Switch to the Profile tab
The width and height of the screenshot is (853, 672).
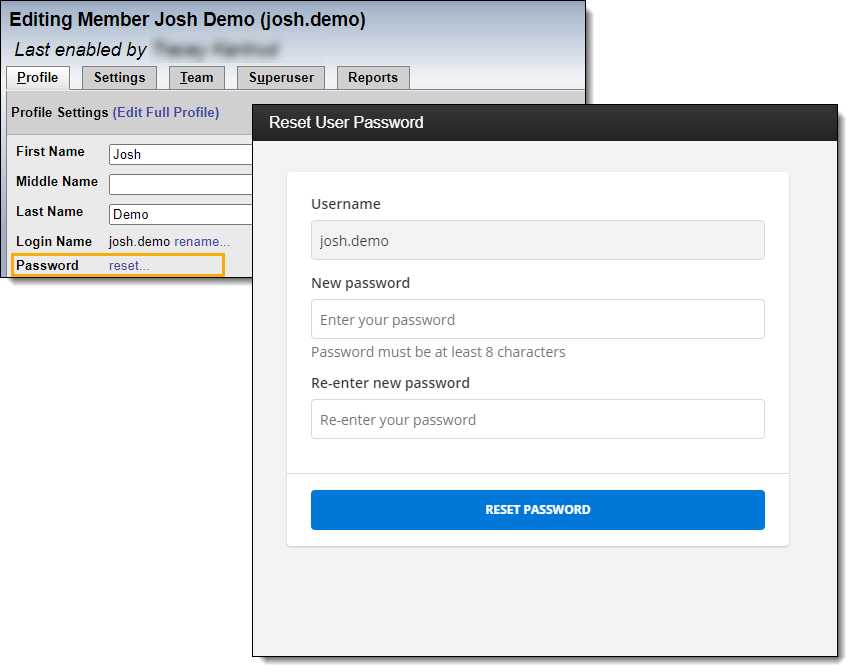38,78
